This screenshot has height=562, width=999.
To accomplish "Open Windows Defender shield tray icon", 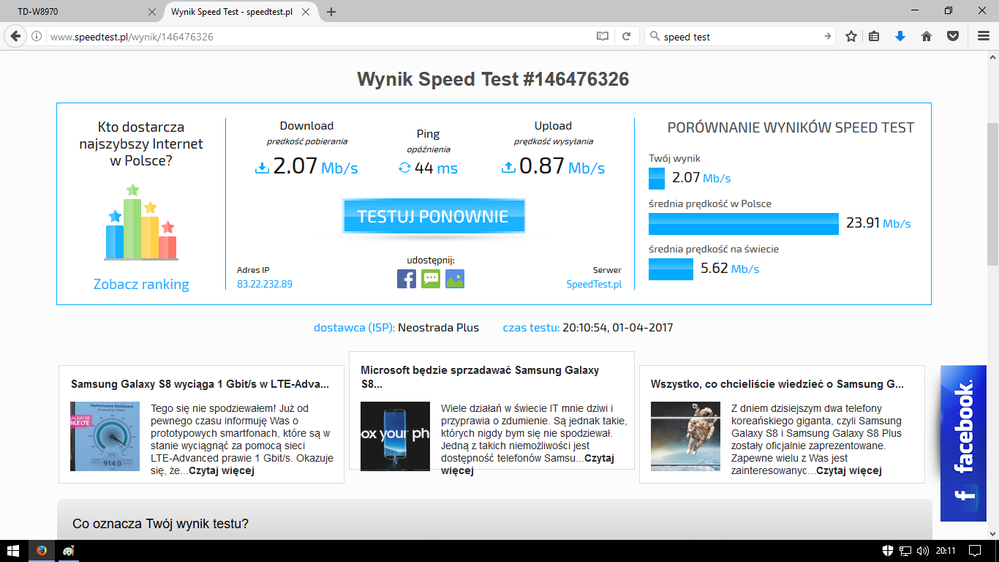I will [888, 551].
